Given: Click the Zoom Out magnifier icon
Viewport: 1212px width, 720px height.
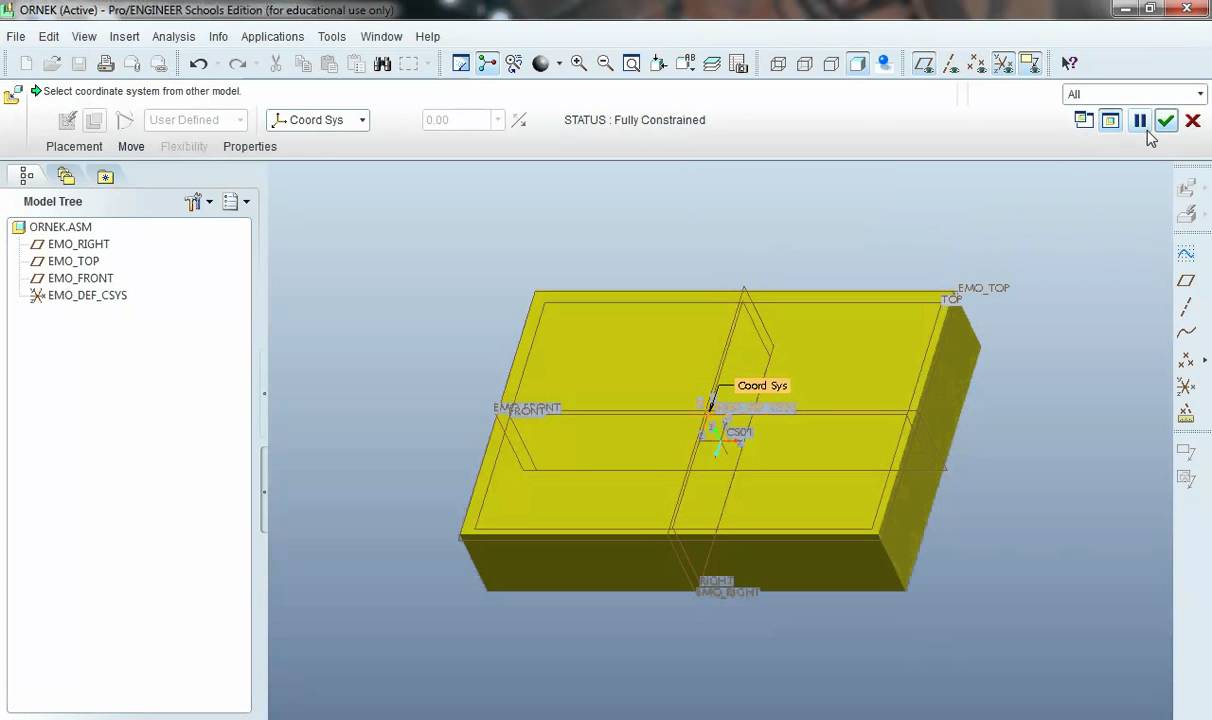Looking at the screenshot, I should [605, 64].
